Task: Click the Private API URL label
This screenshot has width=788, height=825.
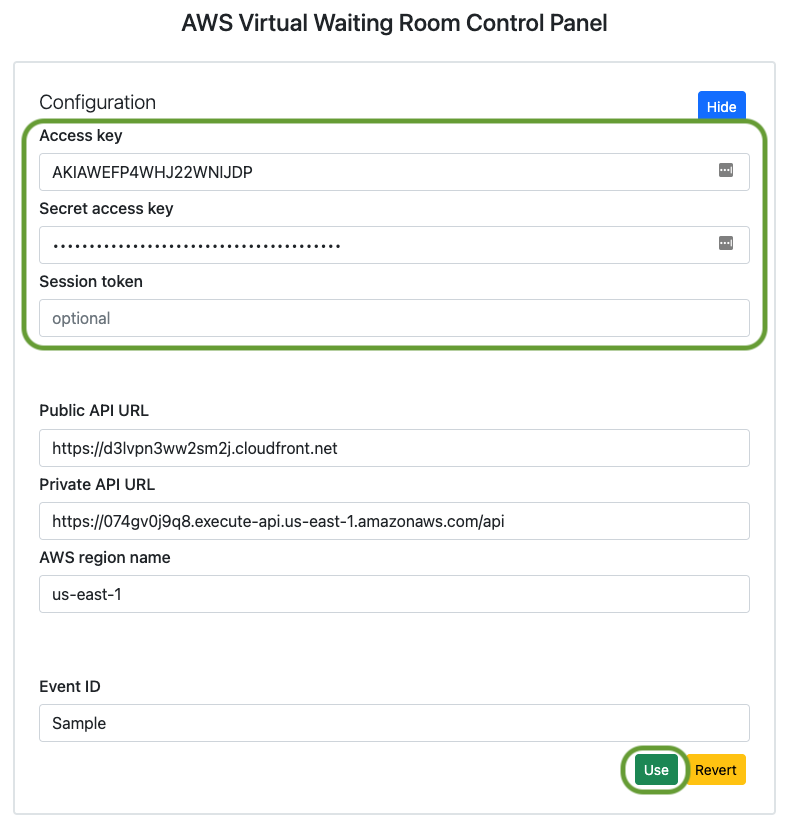Action: click(x=97, y=484)
